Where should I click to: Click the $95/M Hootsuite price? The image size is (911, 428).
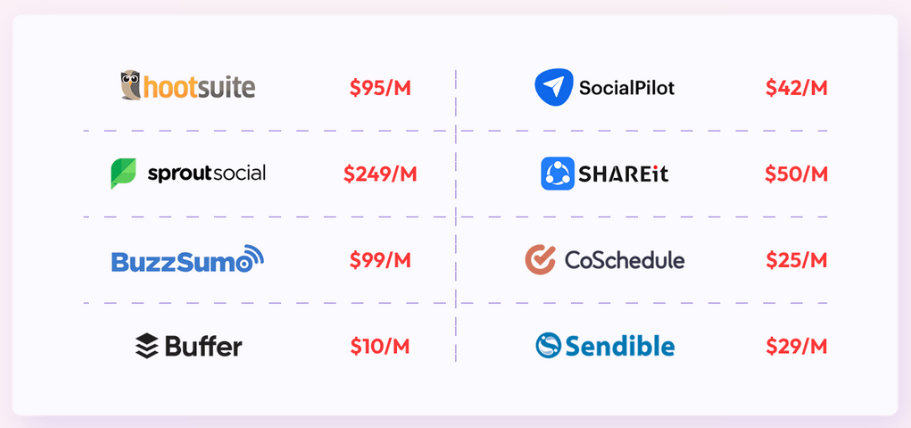[x=380, y=88]
